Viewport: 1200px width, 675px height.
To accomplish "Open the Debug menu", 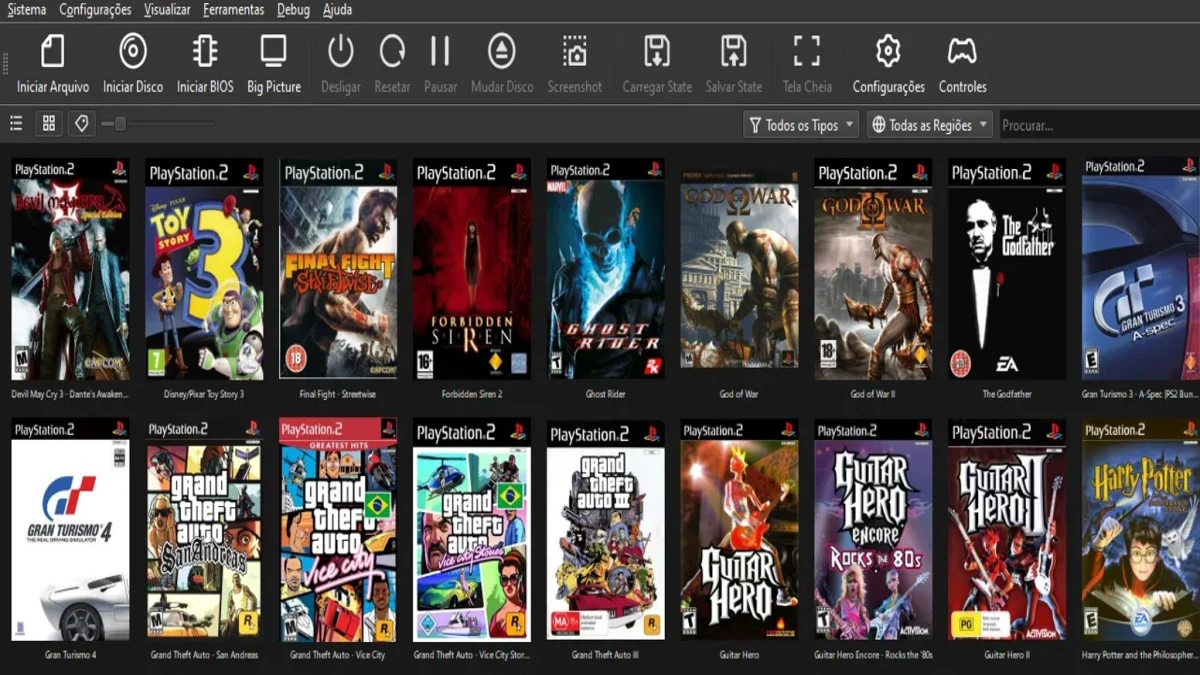I will tap(293, 10).
